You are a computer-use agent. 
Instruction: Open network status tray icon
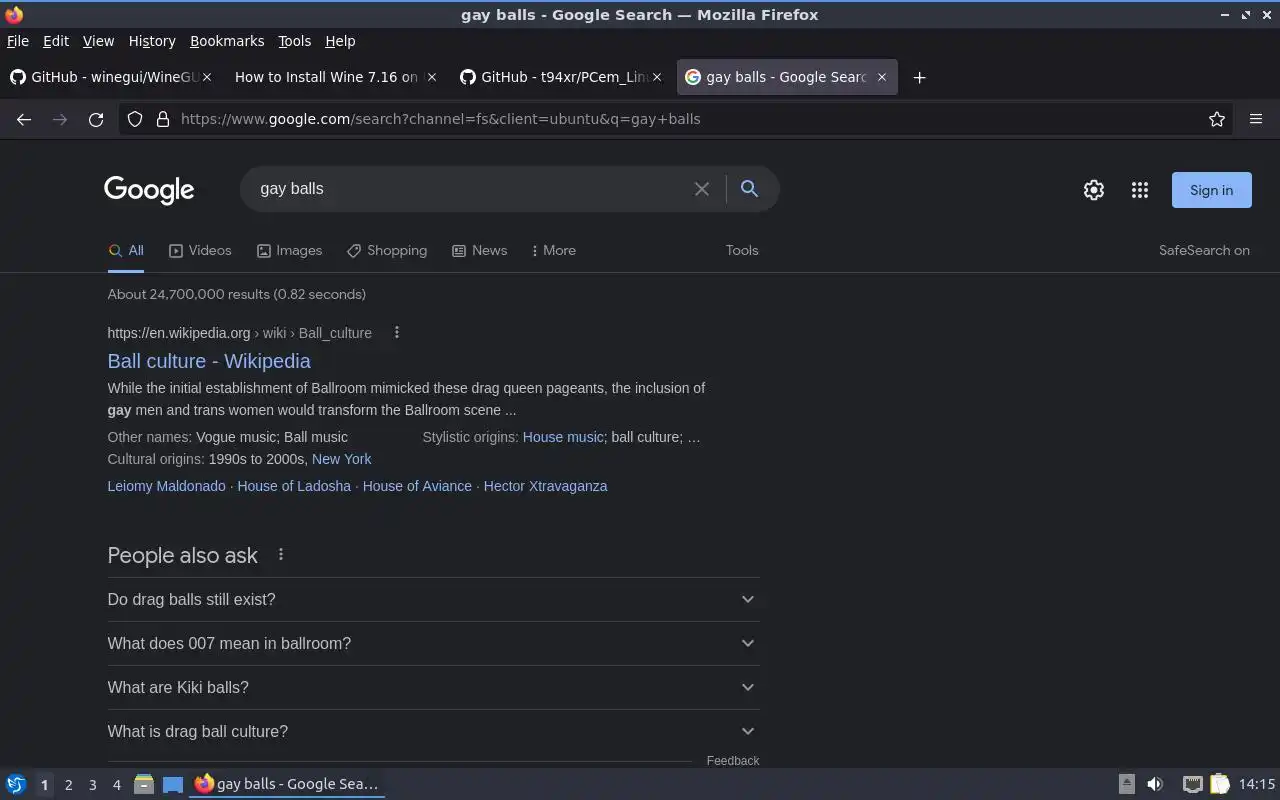tap(1192, 784)
